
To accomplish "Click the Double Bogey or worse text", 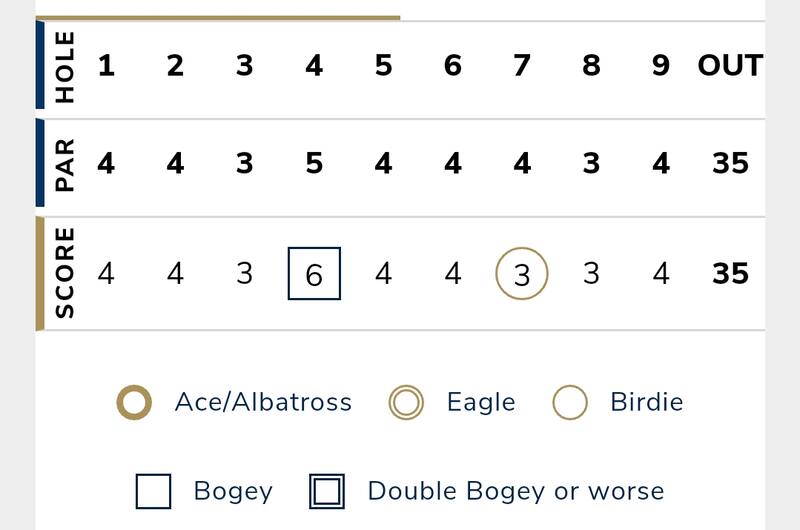I will coord(516,491).
